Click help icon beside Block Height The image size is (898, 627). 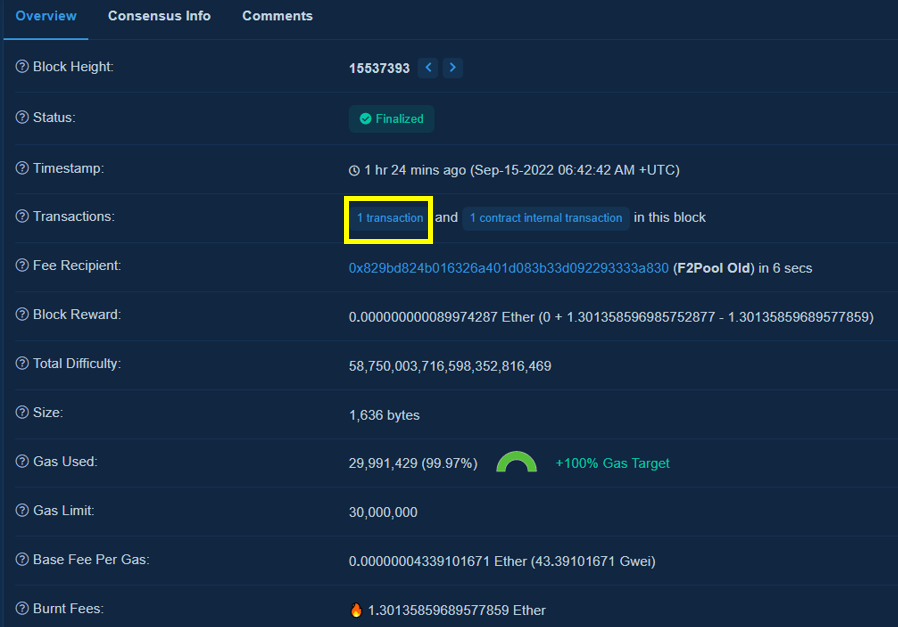tap(22, 66)
